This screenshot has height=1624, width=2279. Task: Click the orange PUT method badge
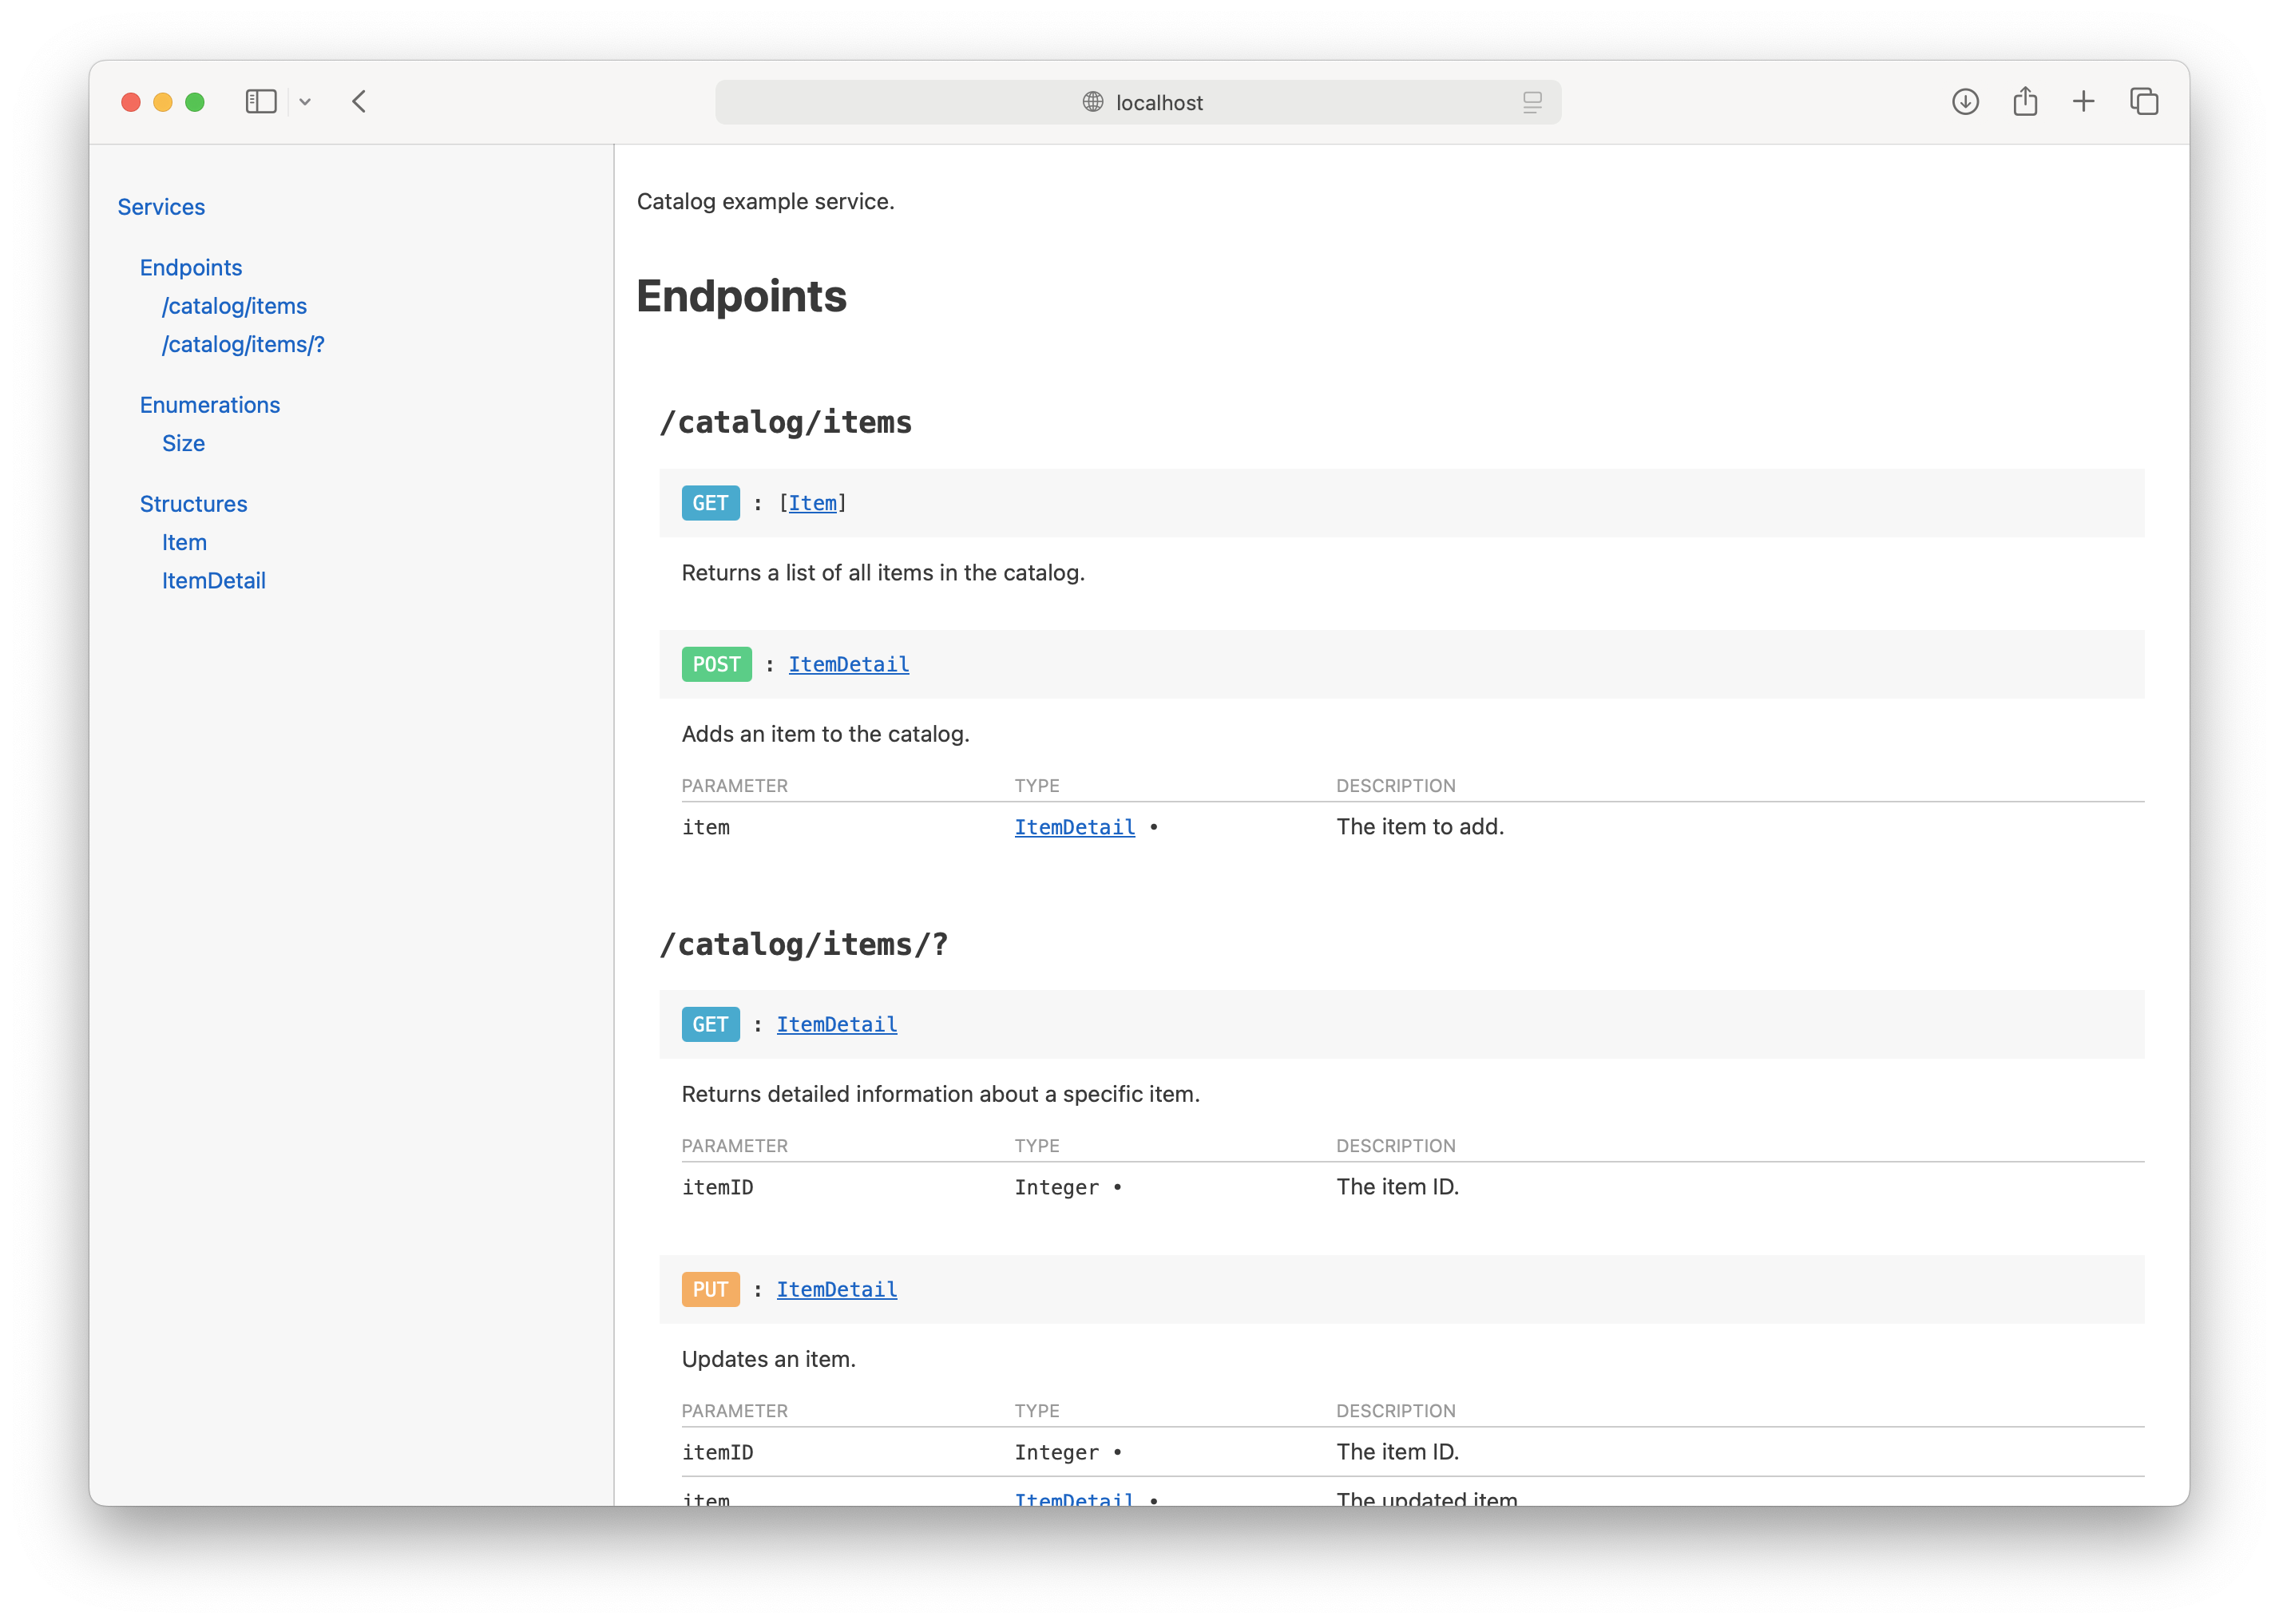pos(710,1289)
